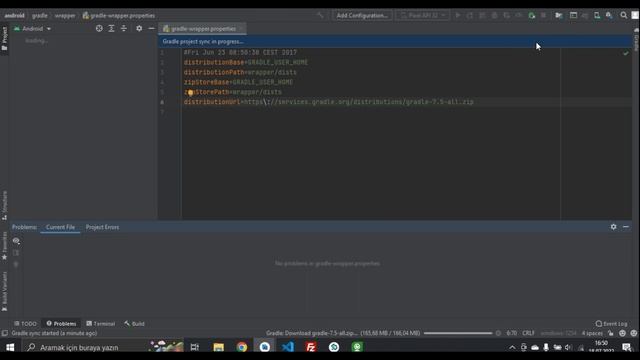Hide the project tool window
This screenshot has width=640, height=360.
(x=151, y=29)
